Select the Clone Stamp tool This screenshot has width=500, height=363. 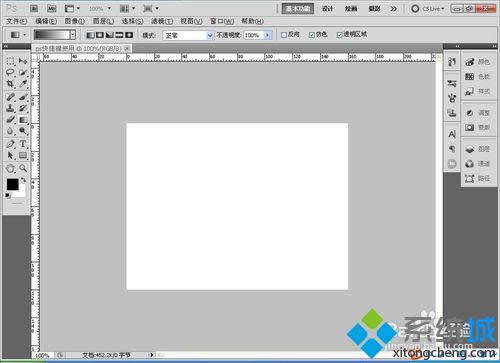tap(10, 108)
